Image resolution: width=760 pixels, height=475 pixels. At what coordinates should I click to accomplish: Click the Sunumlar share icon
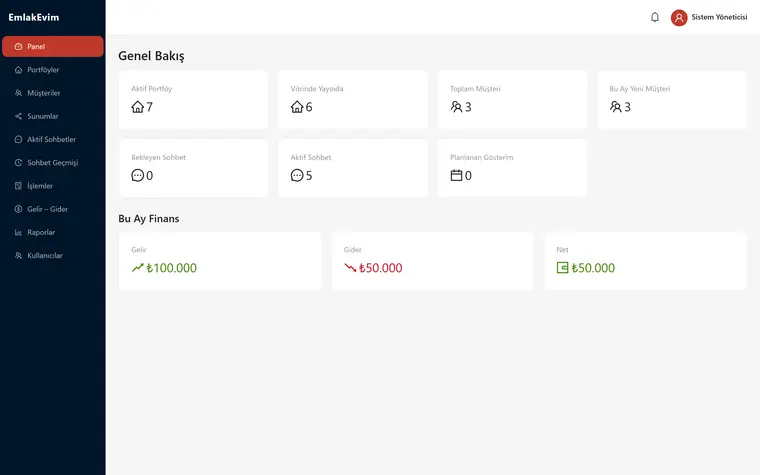[x=18, y=116]
